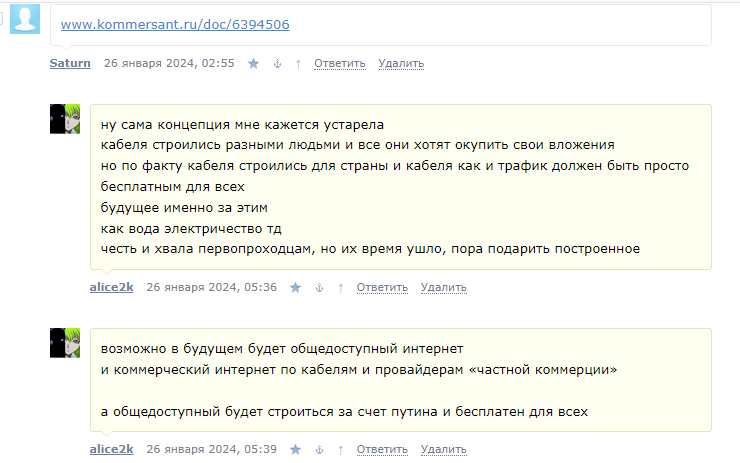Click text 'ну сама концепция мне кажется устарела'
The width and height of the screenshot is (740, 463).
(x=242, y=125)
